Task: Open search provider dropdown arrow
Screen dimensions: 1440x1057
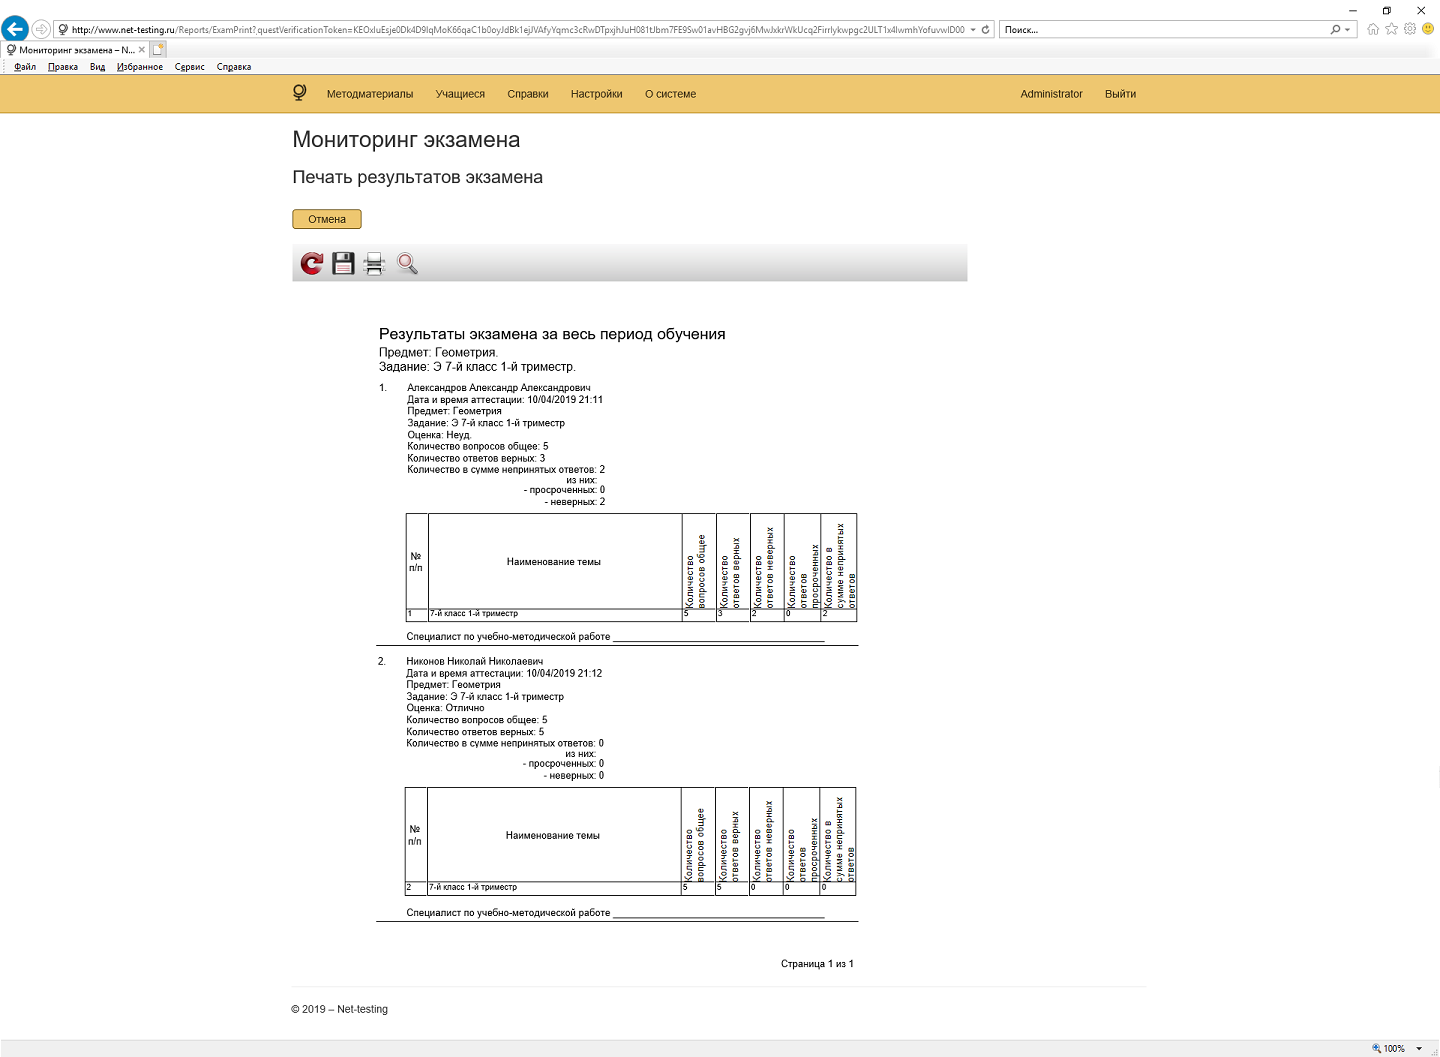Action: [1348, 30]
